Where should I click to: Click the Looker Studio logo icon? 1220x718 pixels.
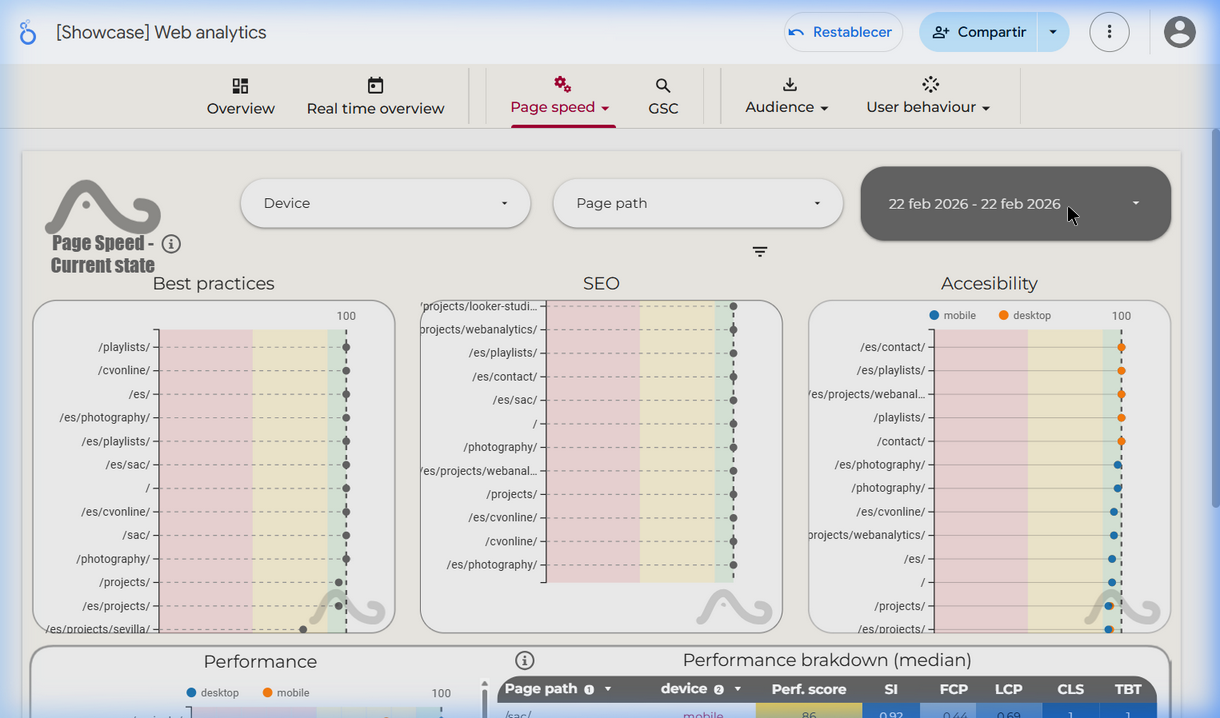(28, 33)
